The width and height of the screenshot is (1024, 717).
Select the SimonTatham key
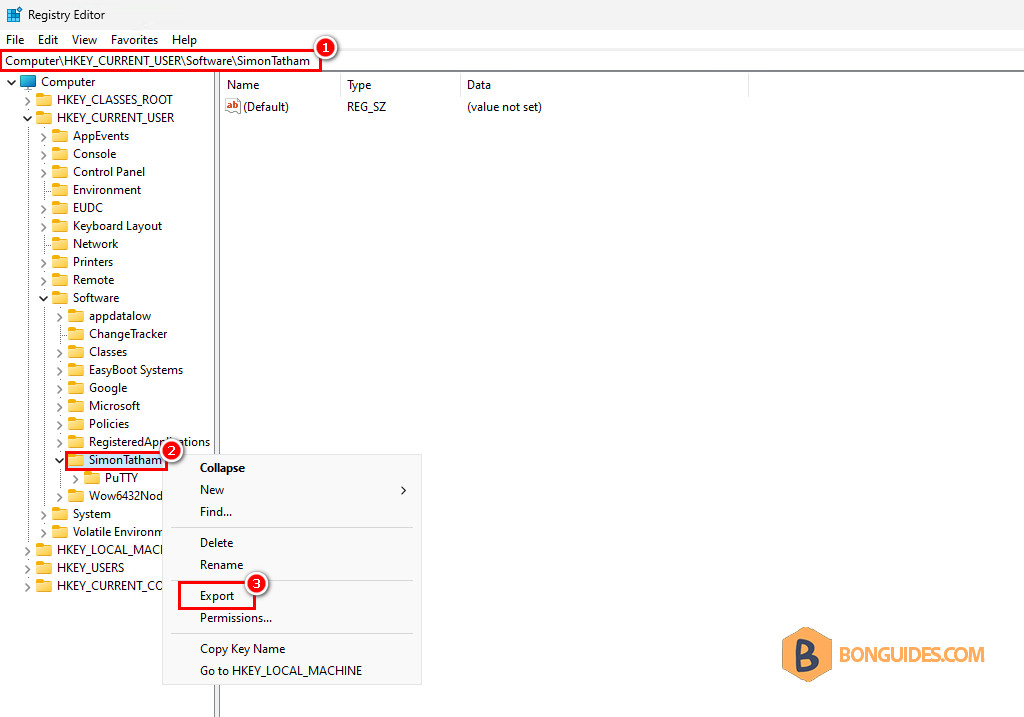(x=125, y=460)
